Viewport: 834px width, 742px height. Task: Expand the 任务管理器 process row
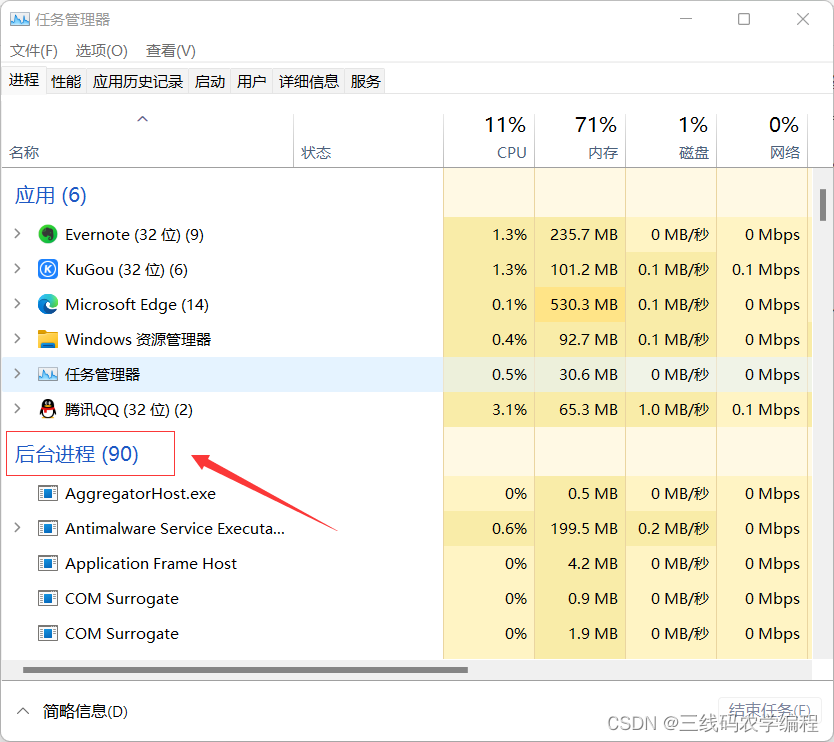18,374
